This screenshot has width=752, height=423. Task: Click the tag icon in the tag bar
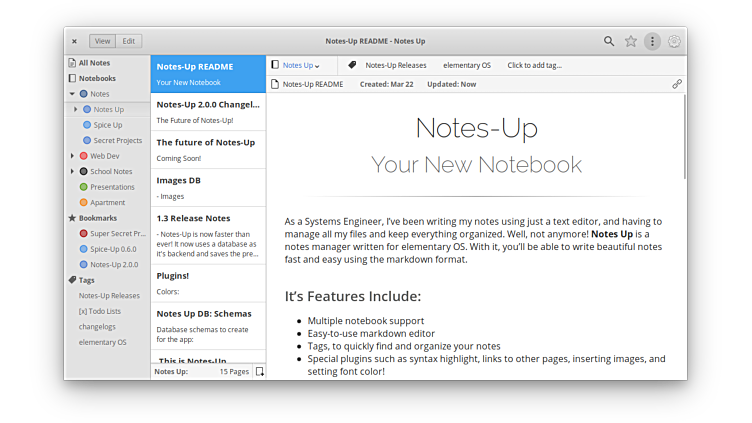point(352,65)
